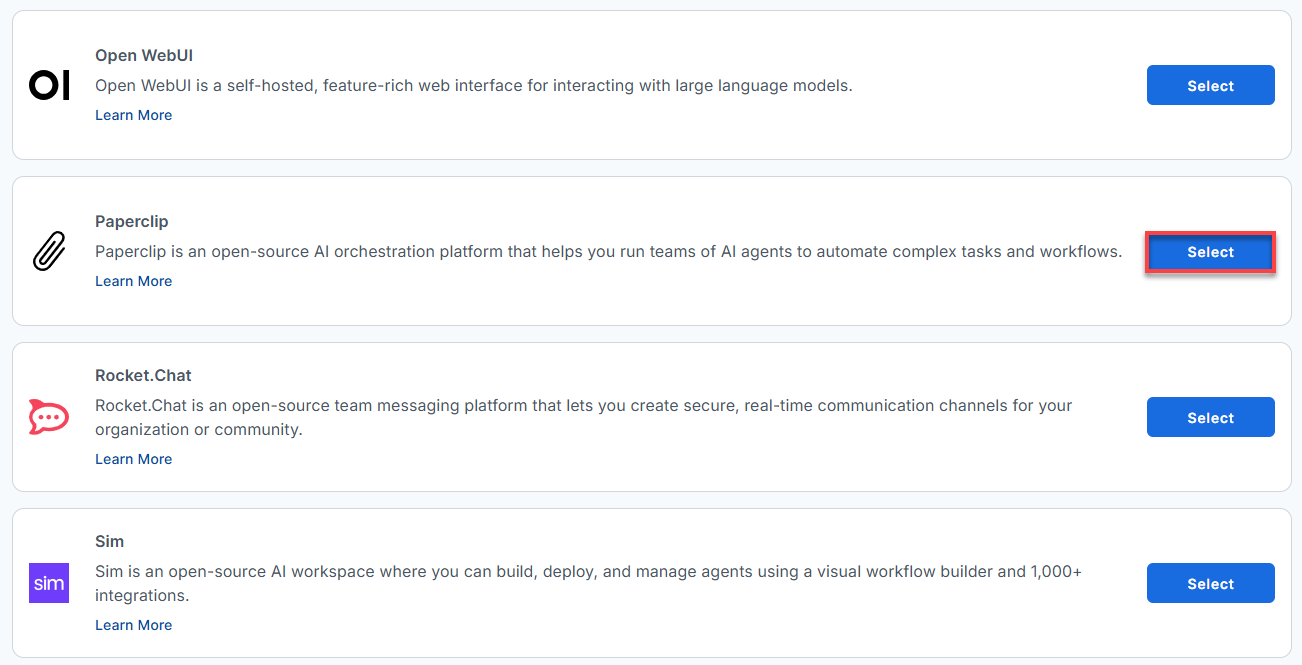Screen dimensions: 1302x665
Task: Open Learn More link for Paperclip
Action: click(133, 281)
